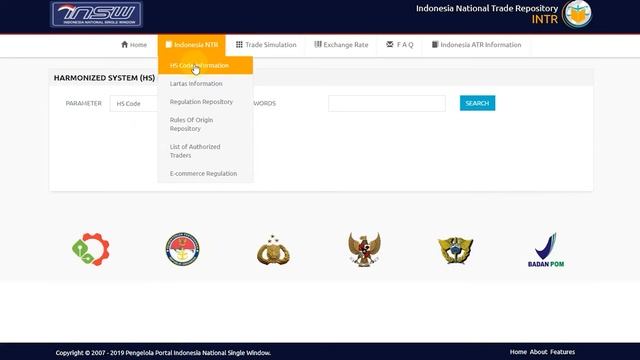Image resolution: width=640 pixels, height=360 pixels.
Task: Click the INSW logo in header
Action: 96,14
